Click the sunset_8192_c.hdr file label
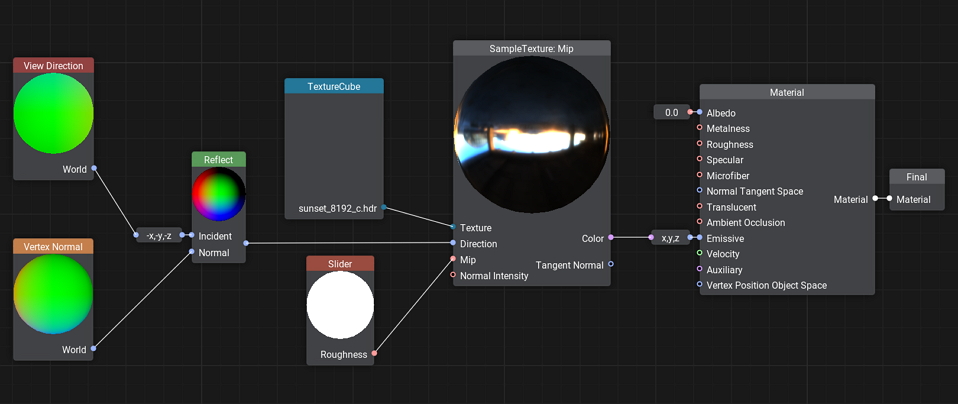The height and width of the screenshot is (404, 958). point(337,208)
